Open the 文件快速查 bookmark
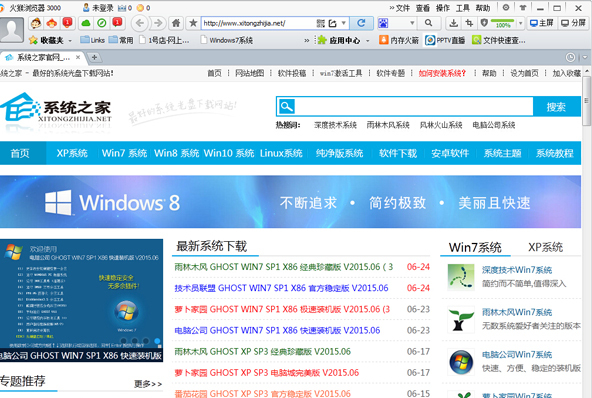The image size is (592, 398). coord(499,40)
